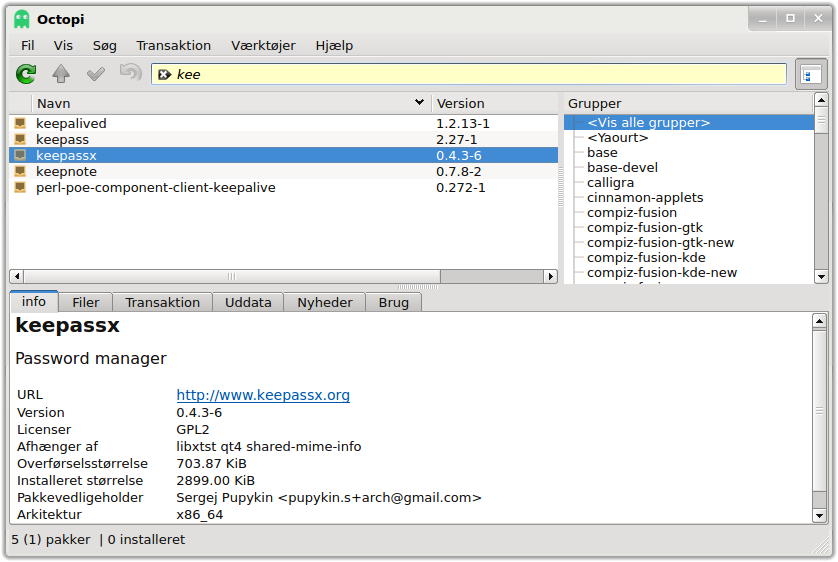Click the green sync database icon
The width and height of the screenshot is (838, 562).
coord(26,74)
